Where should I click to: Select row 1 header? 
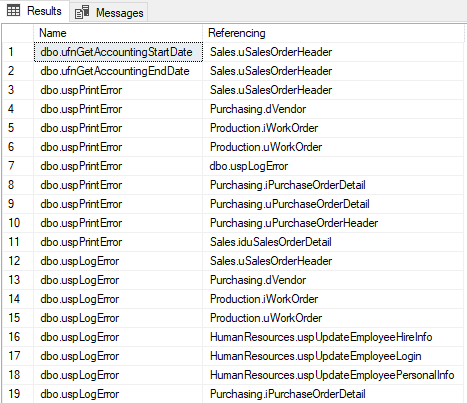(x=18, y=52)
